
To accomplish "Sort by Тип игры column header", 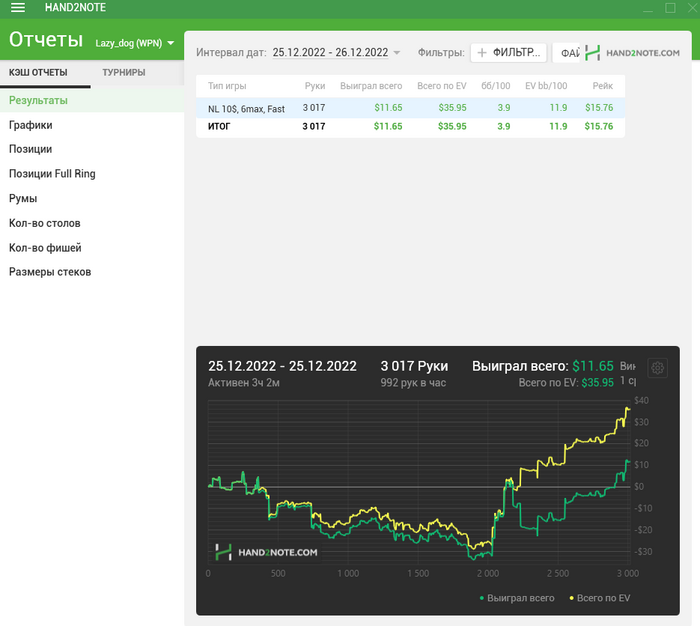I will pos(227,86).
